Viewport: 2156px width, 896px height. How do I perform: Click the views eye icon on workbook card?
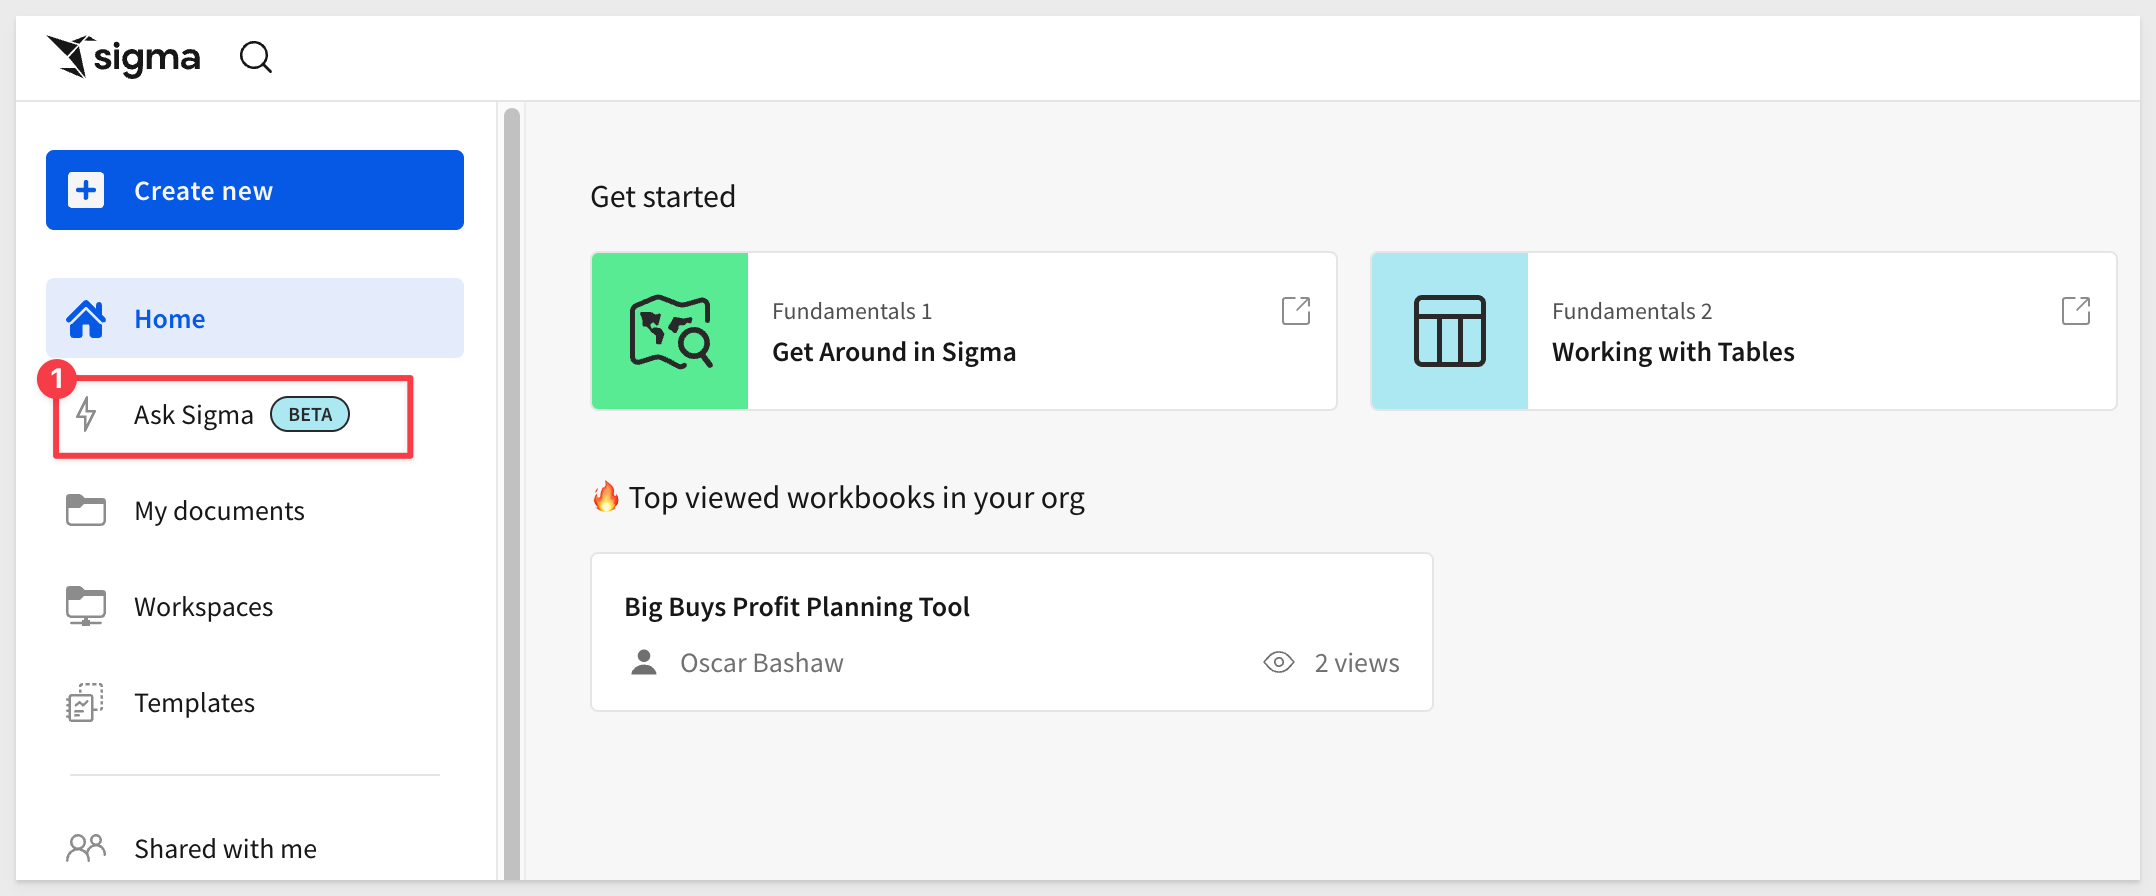tap(1279, 662)
